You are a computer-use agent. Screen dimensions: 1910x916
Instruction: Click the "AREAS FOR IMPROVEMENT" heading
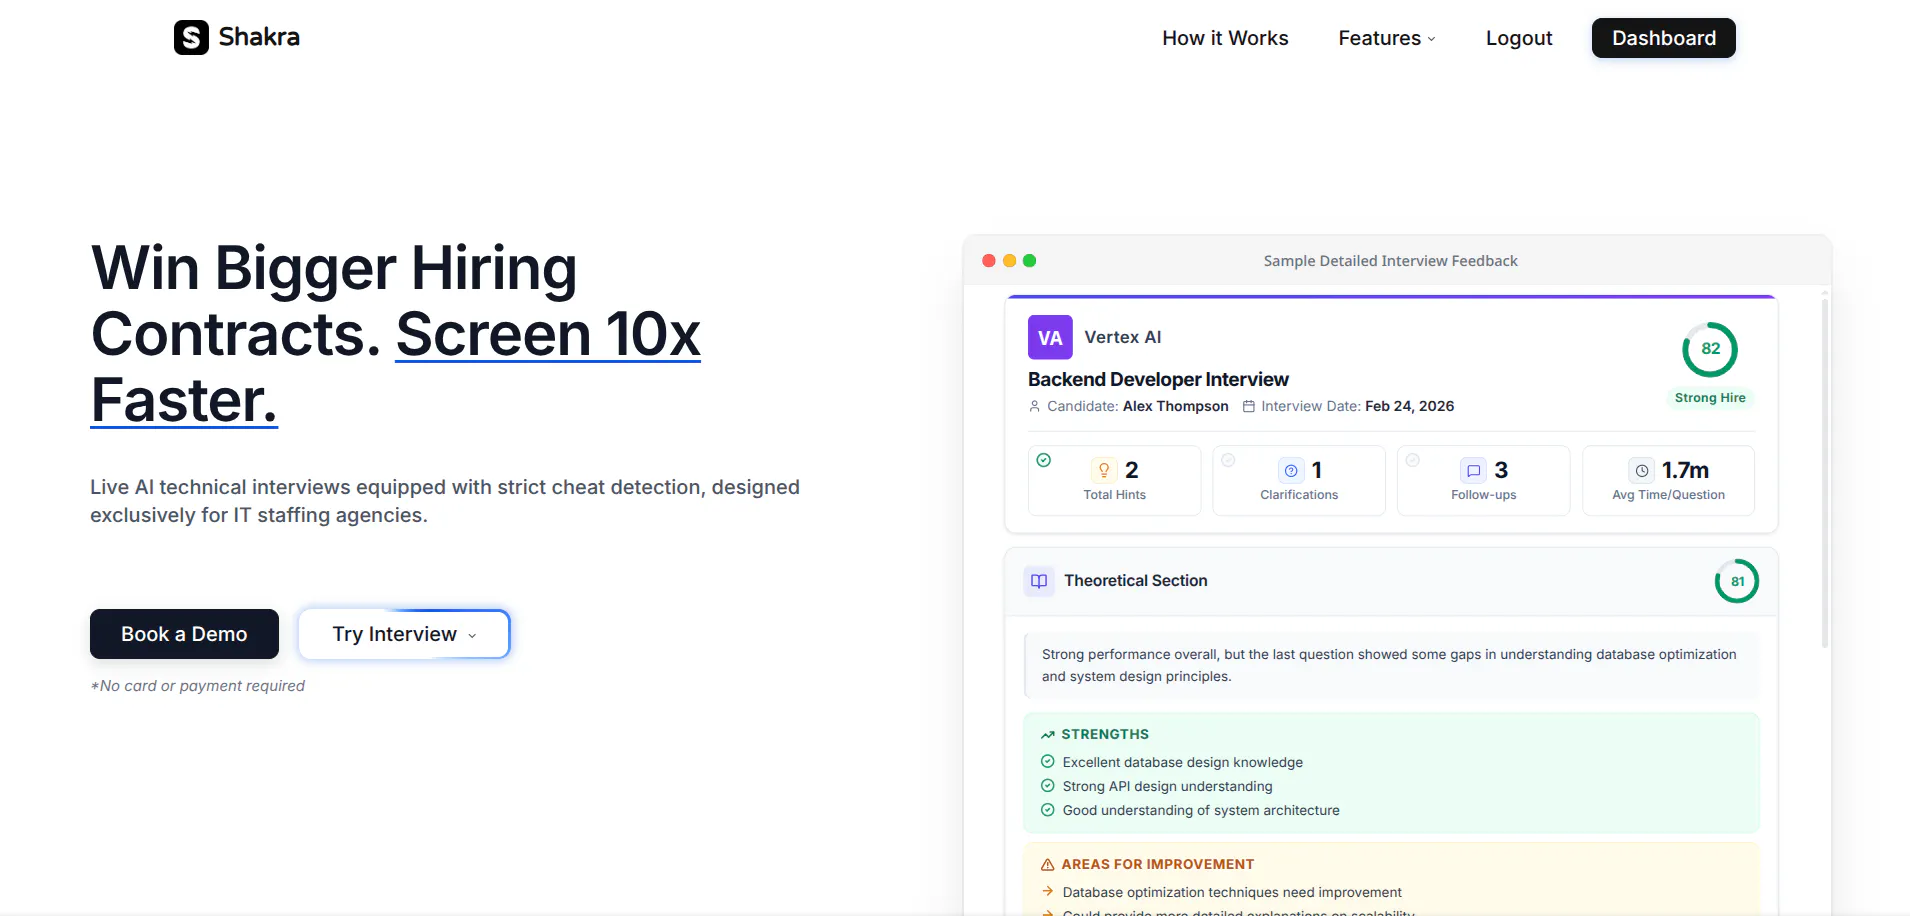[1158, 864]
